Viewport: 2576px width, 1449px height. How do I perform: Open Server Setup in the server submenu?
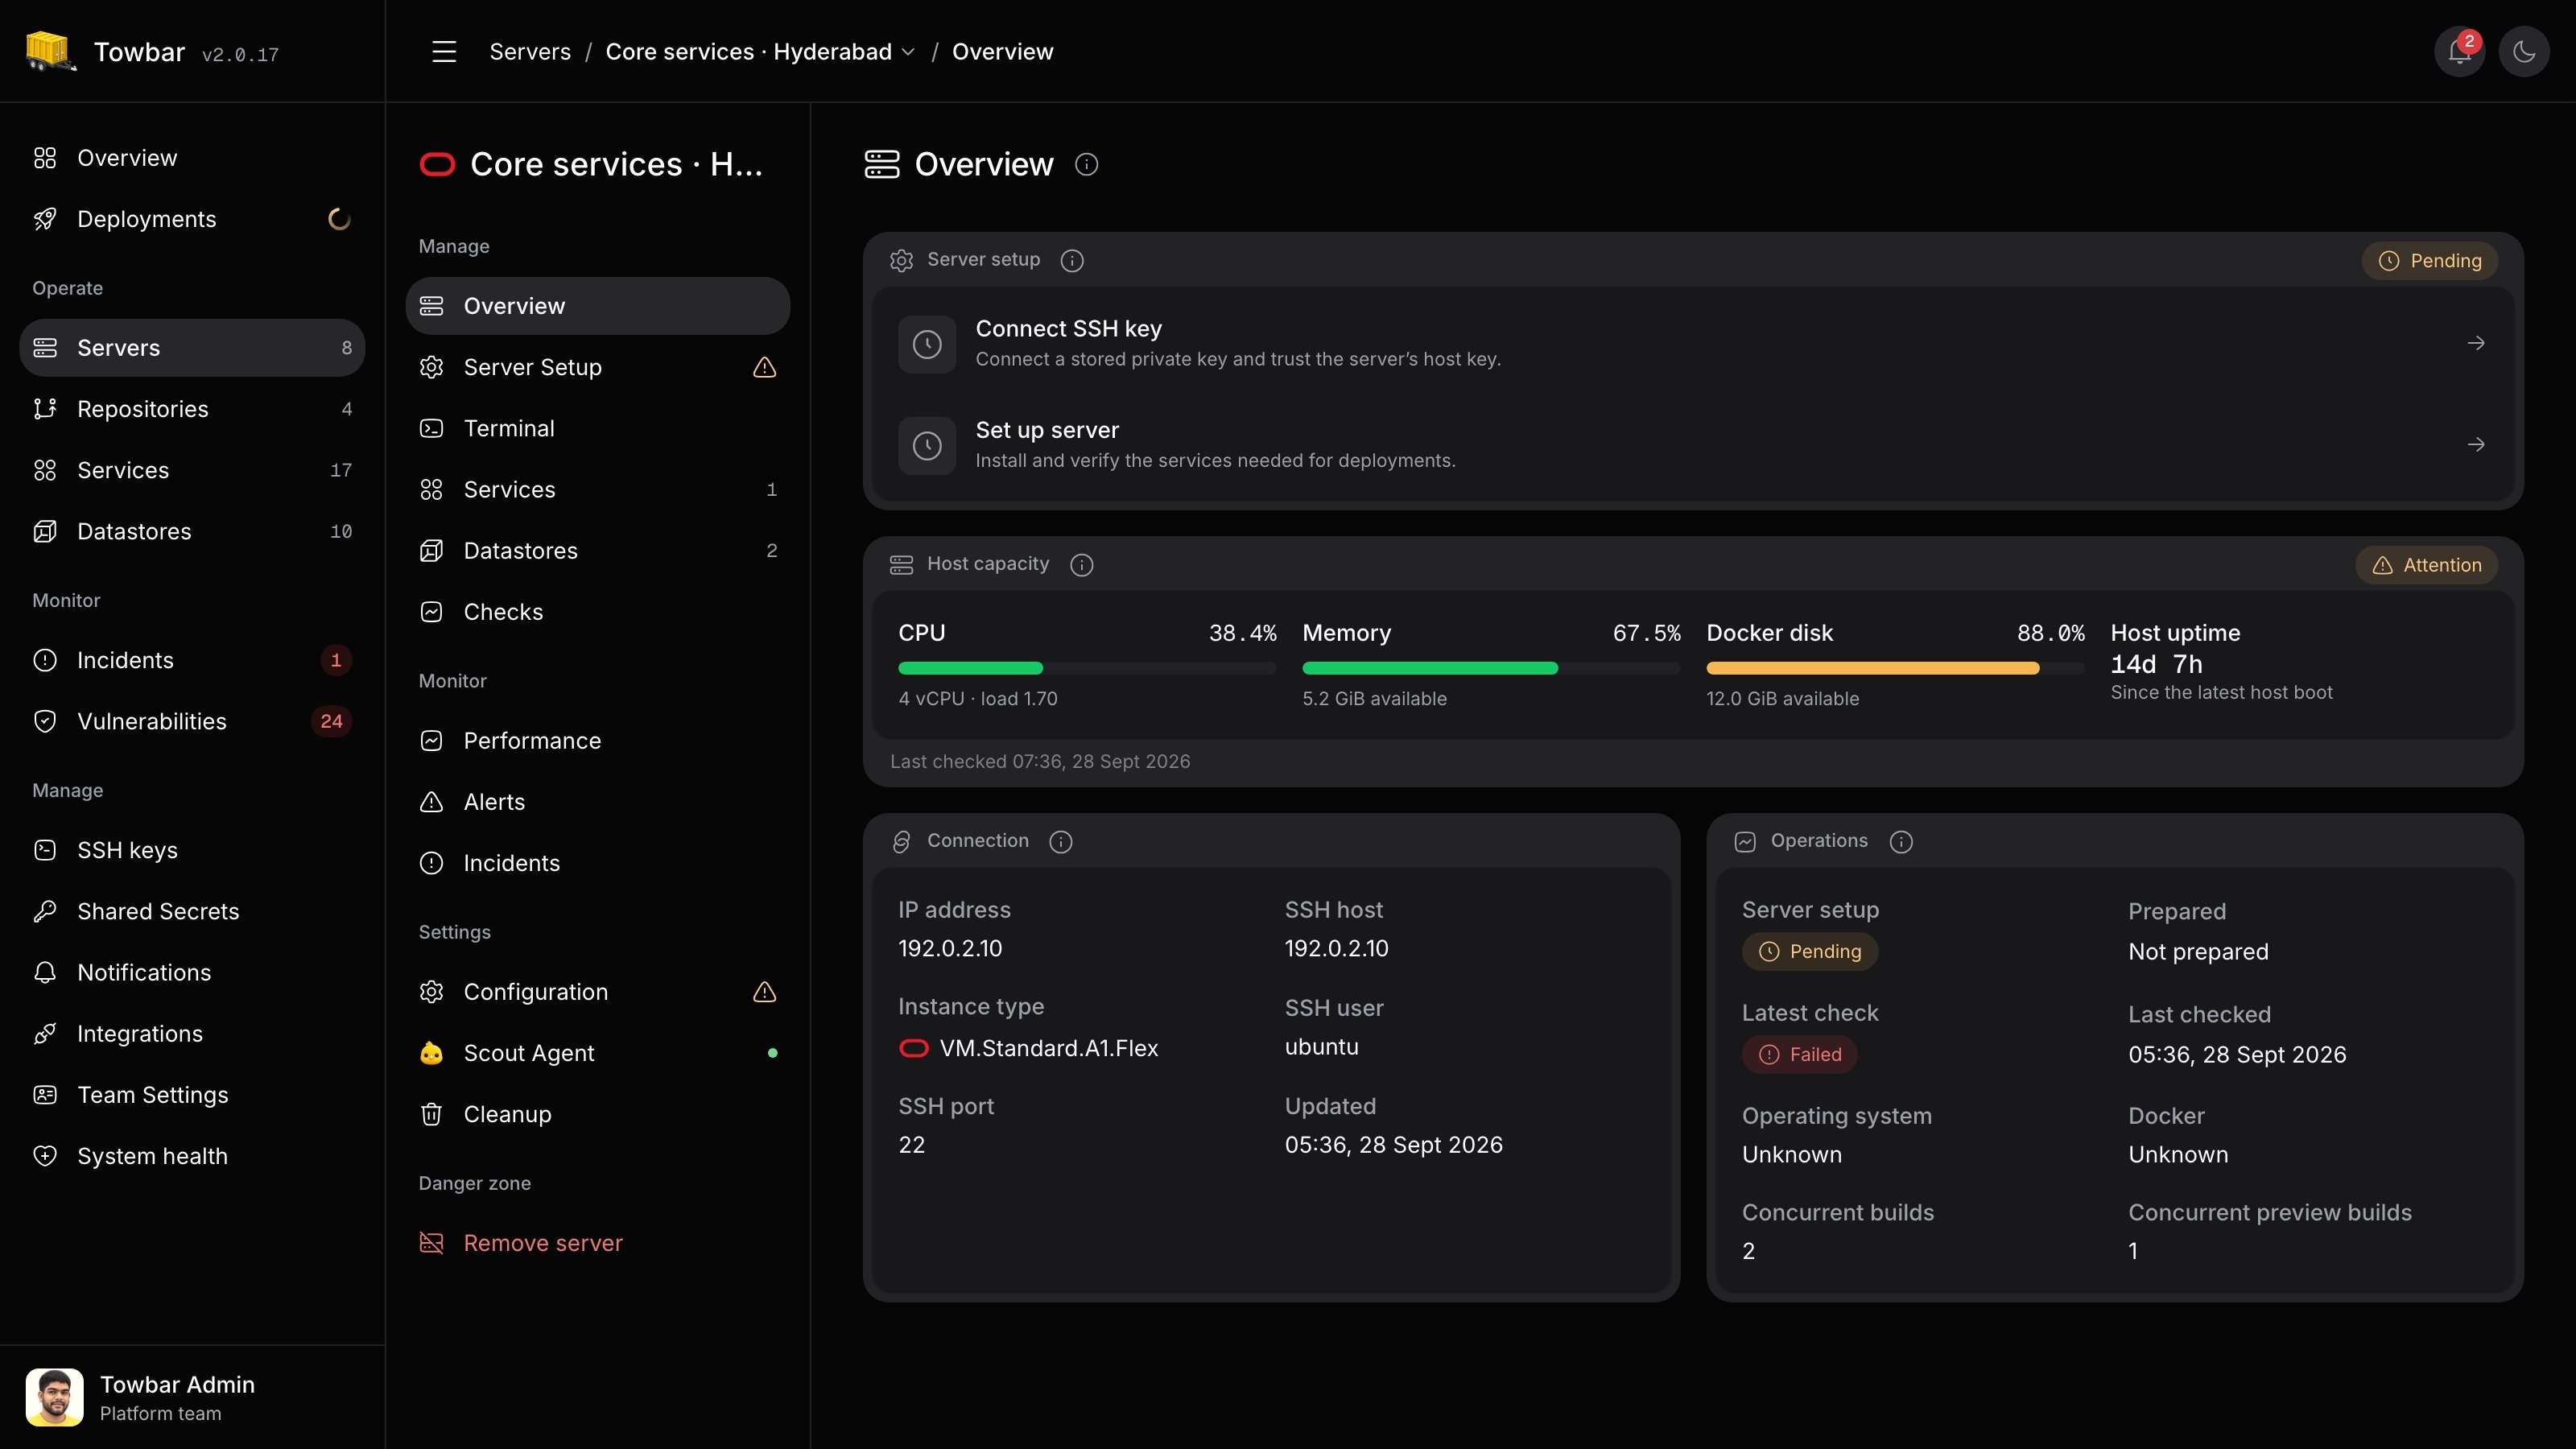597,367
